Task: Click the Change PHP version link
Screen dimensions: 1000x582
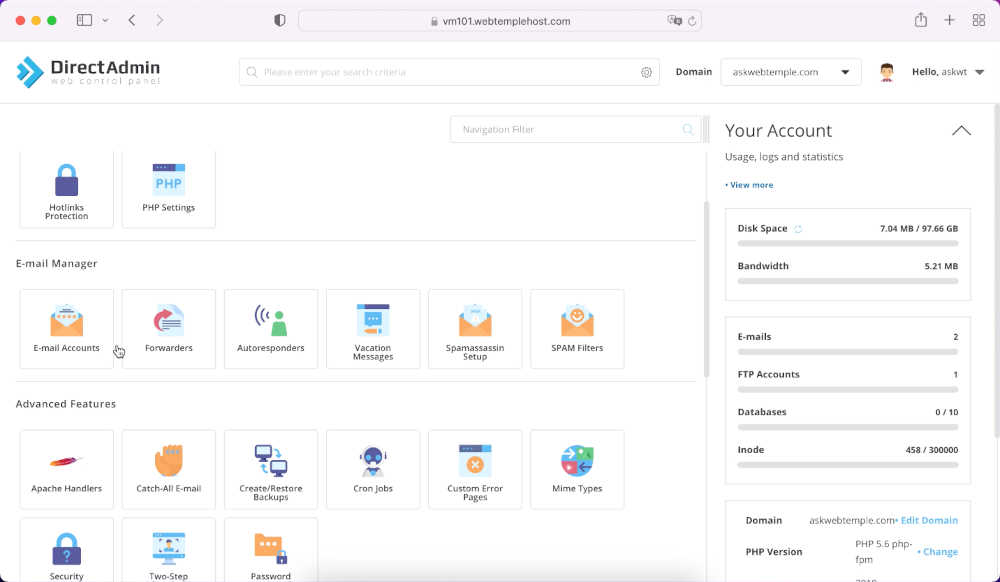Action: (x=938, y=552)
